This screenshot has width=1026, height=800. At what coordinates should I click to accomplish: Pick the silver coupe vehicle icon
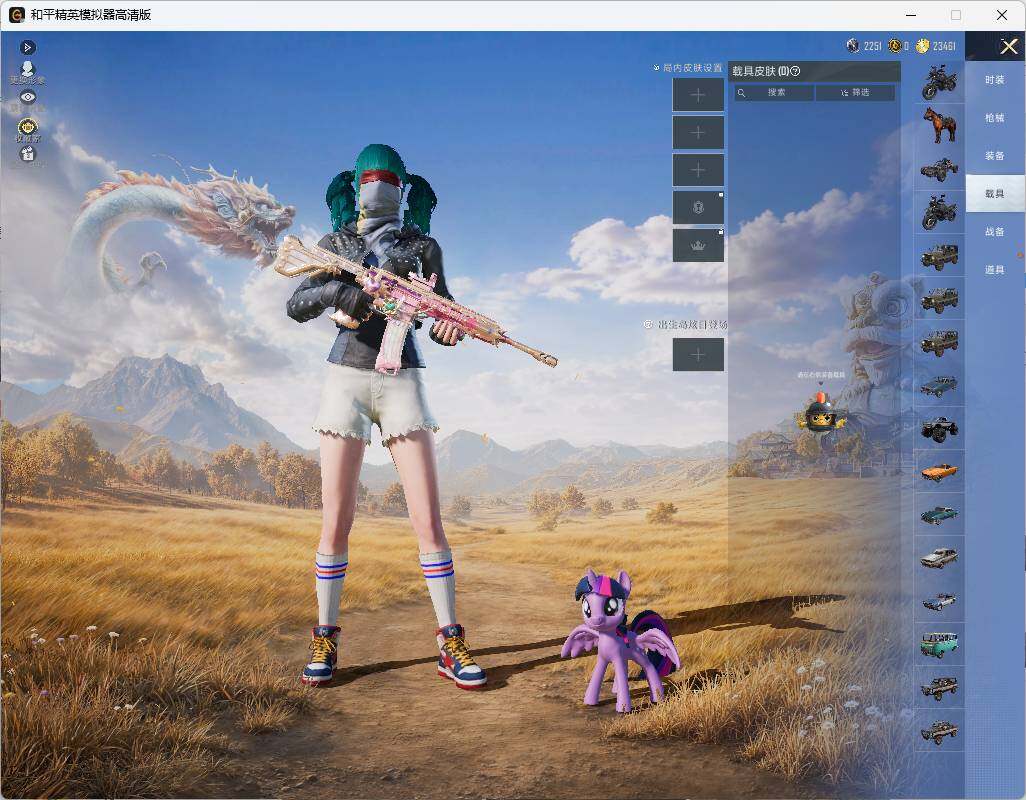(940, 558)
